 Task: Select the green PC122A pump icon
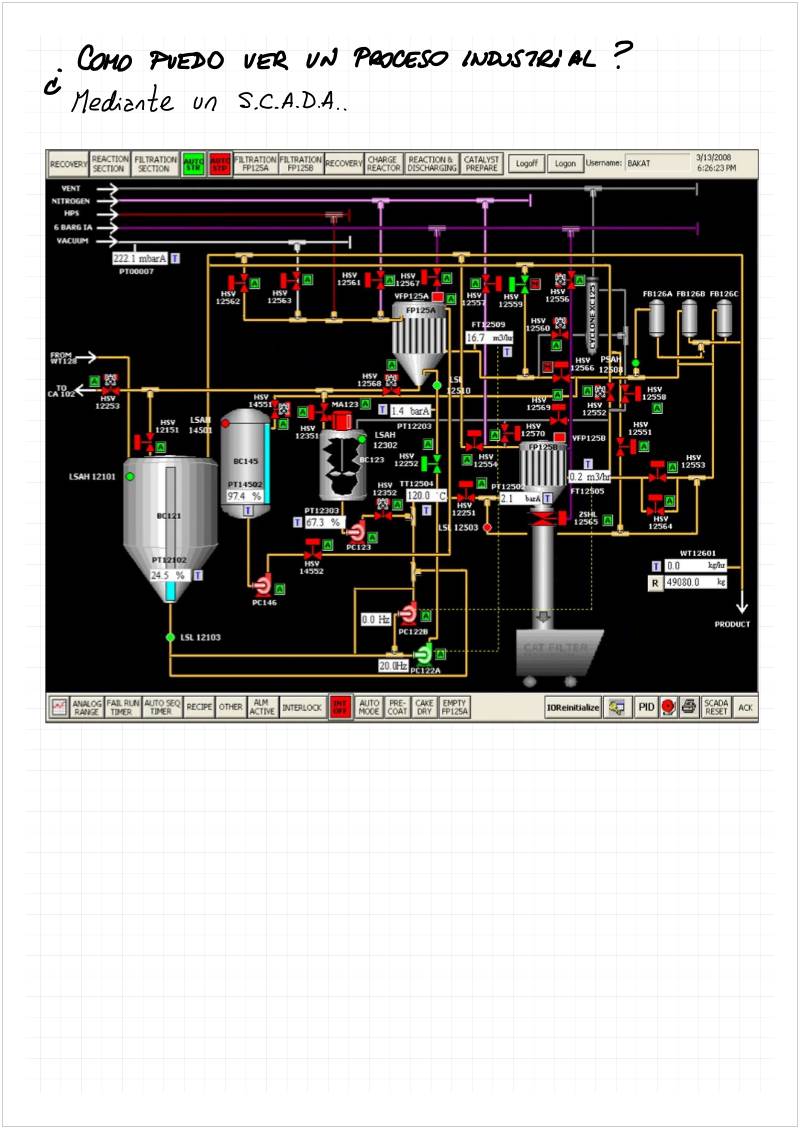424,653
